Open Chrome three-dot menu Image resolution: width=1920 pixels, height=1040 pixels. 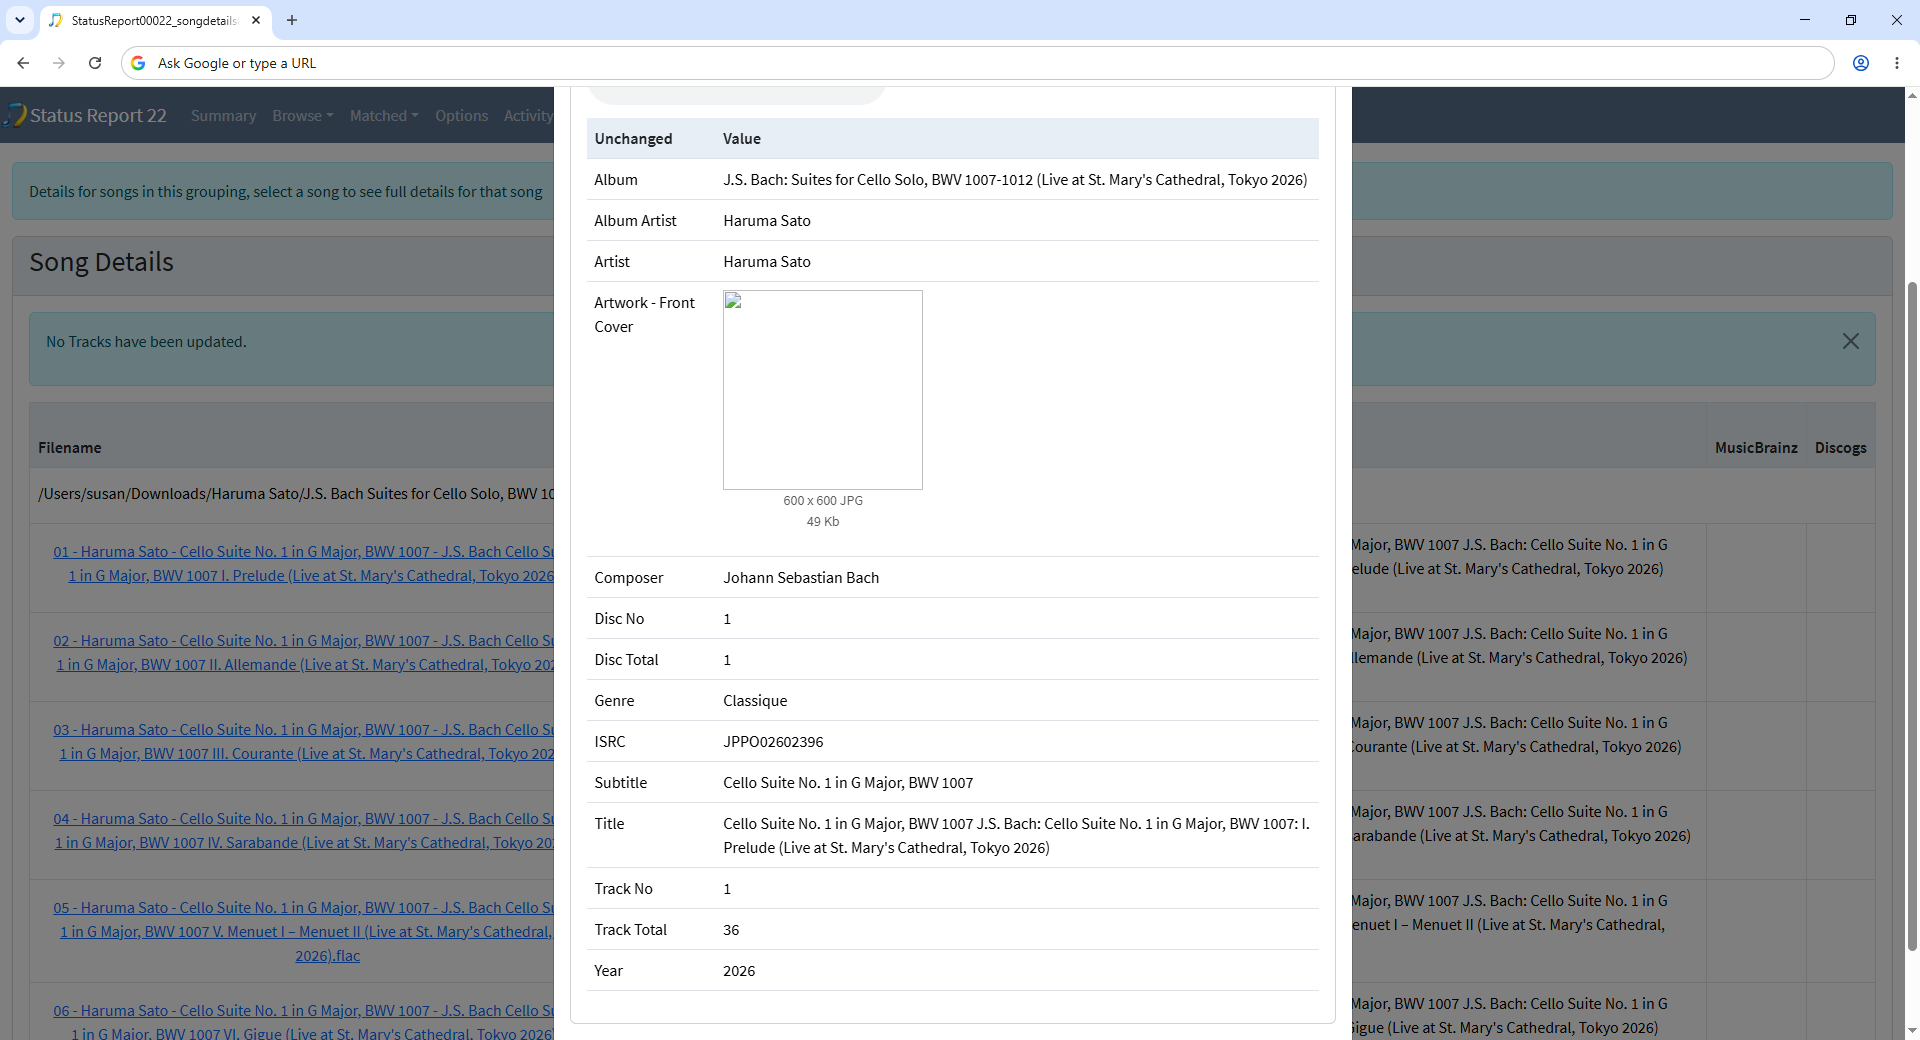[1897, 63]
